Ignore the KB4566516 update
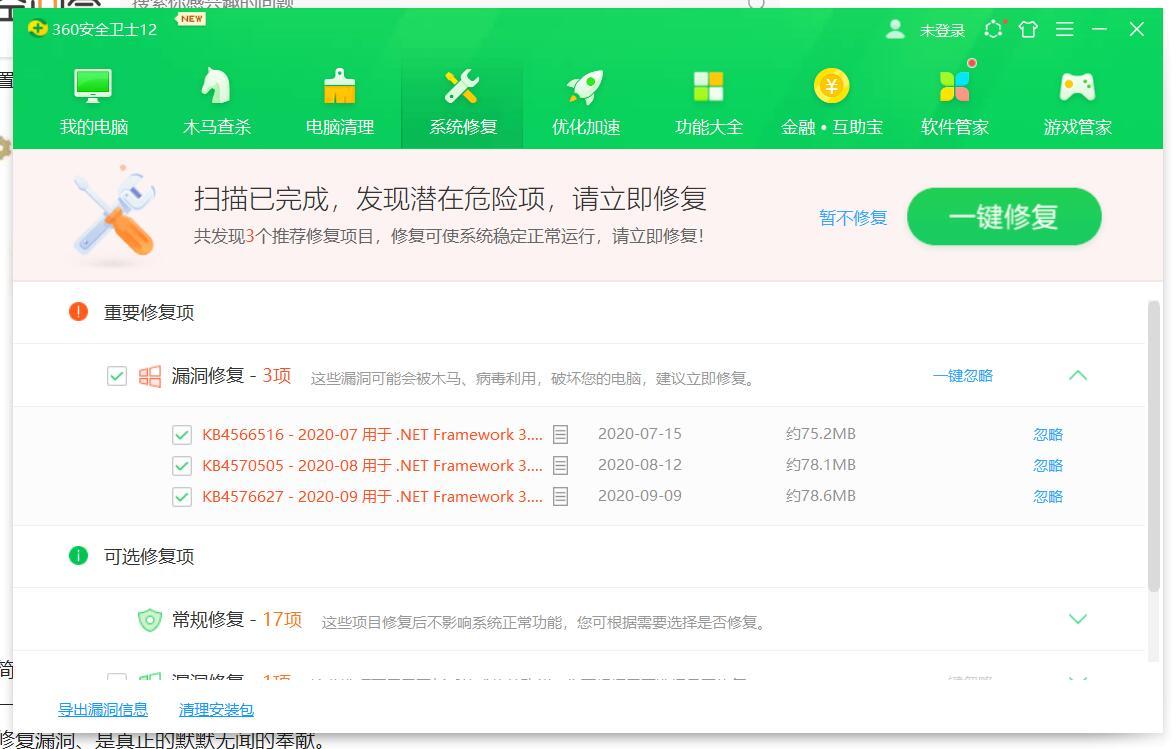Image resolution: width=1176 pixels, height=749 pixels. [x=1048, y=435]
